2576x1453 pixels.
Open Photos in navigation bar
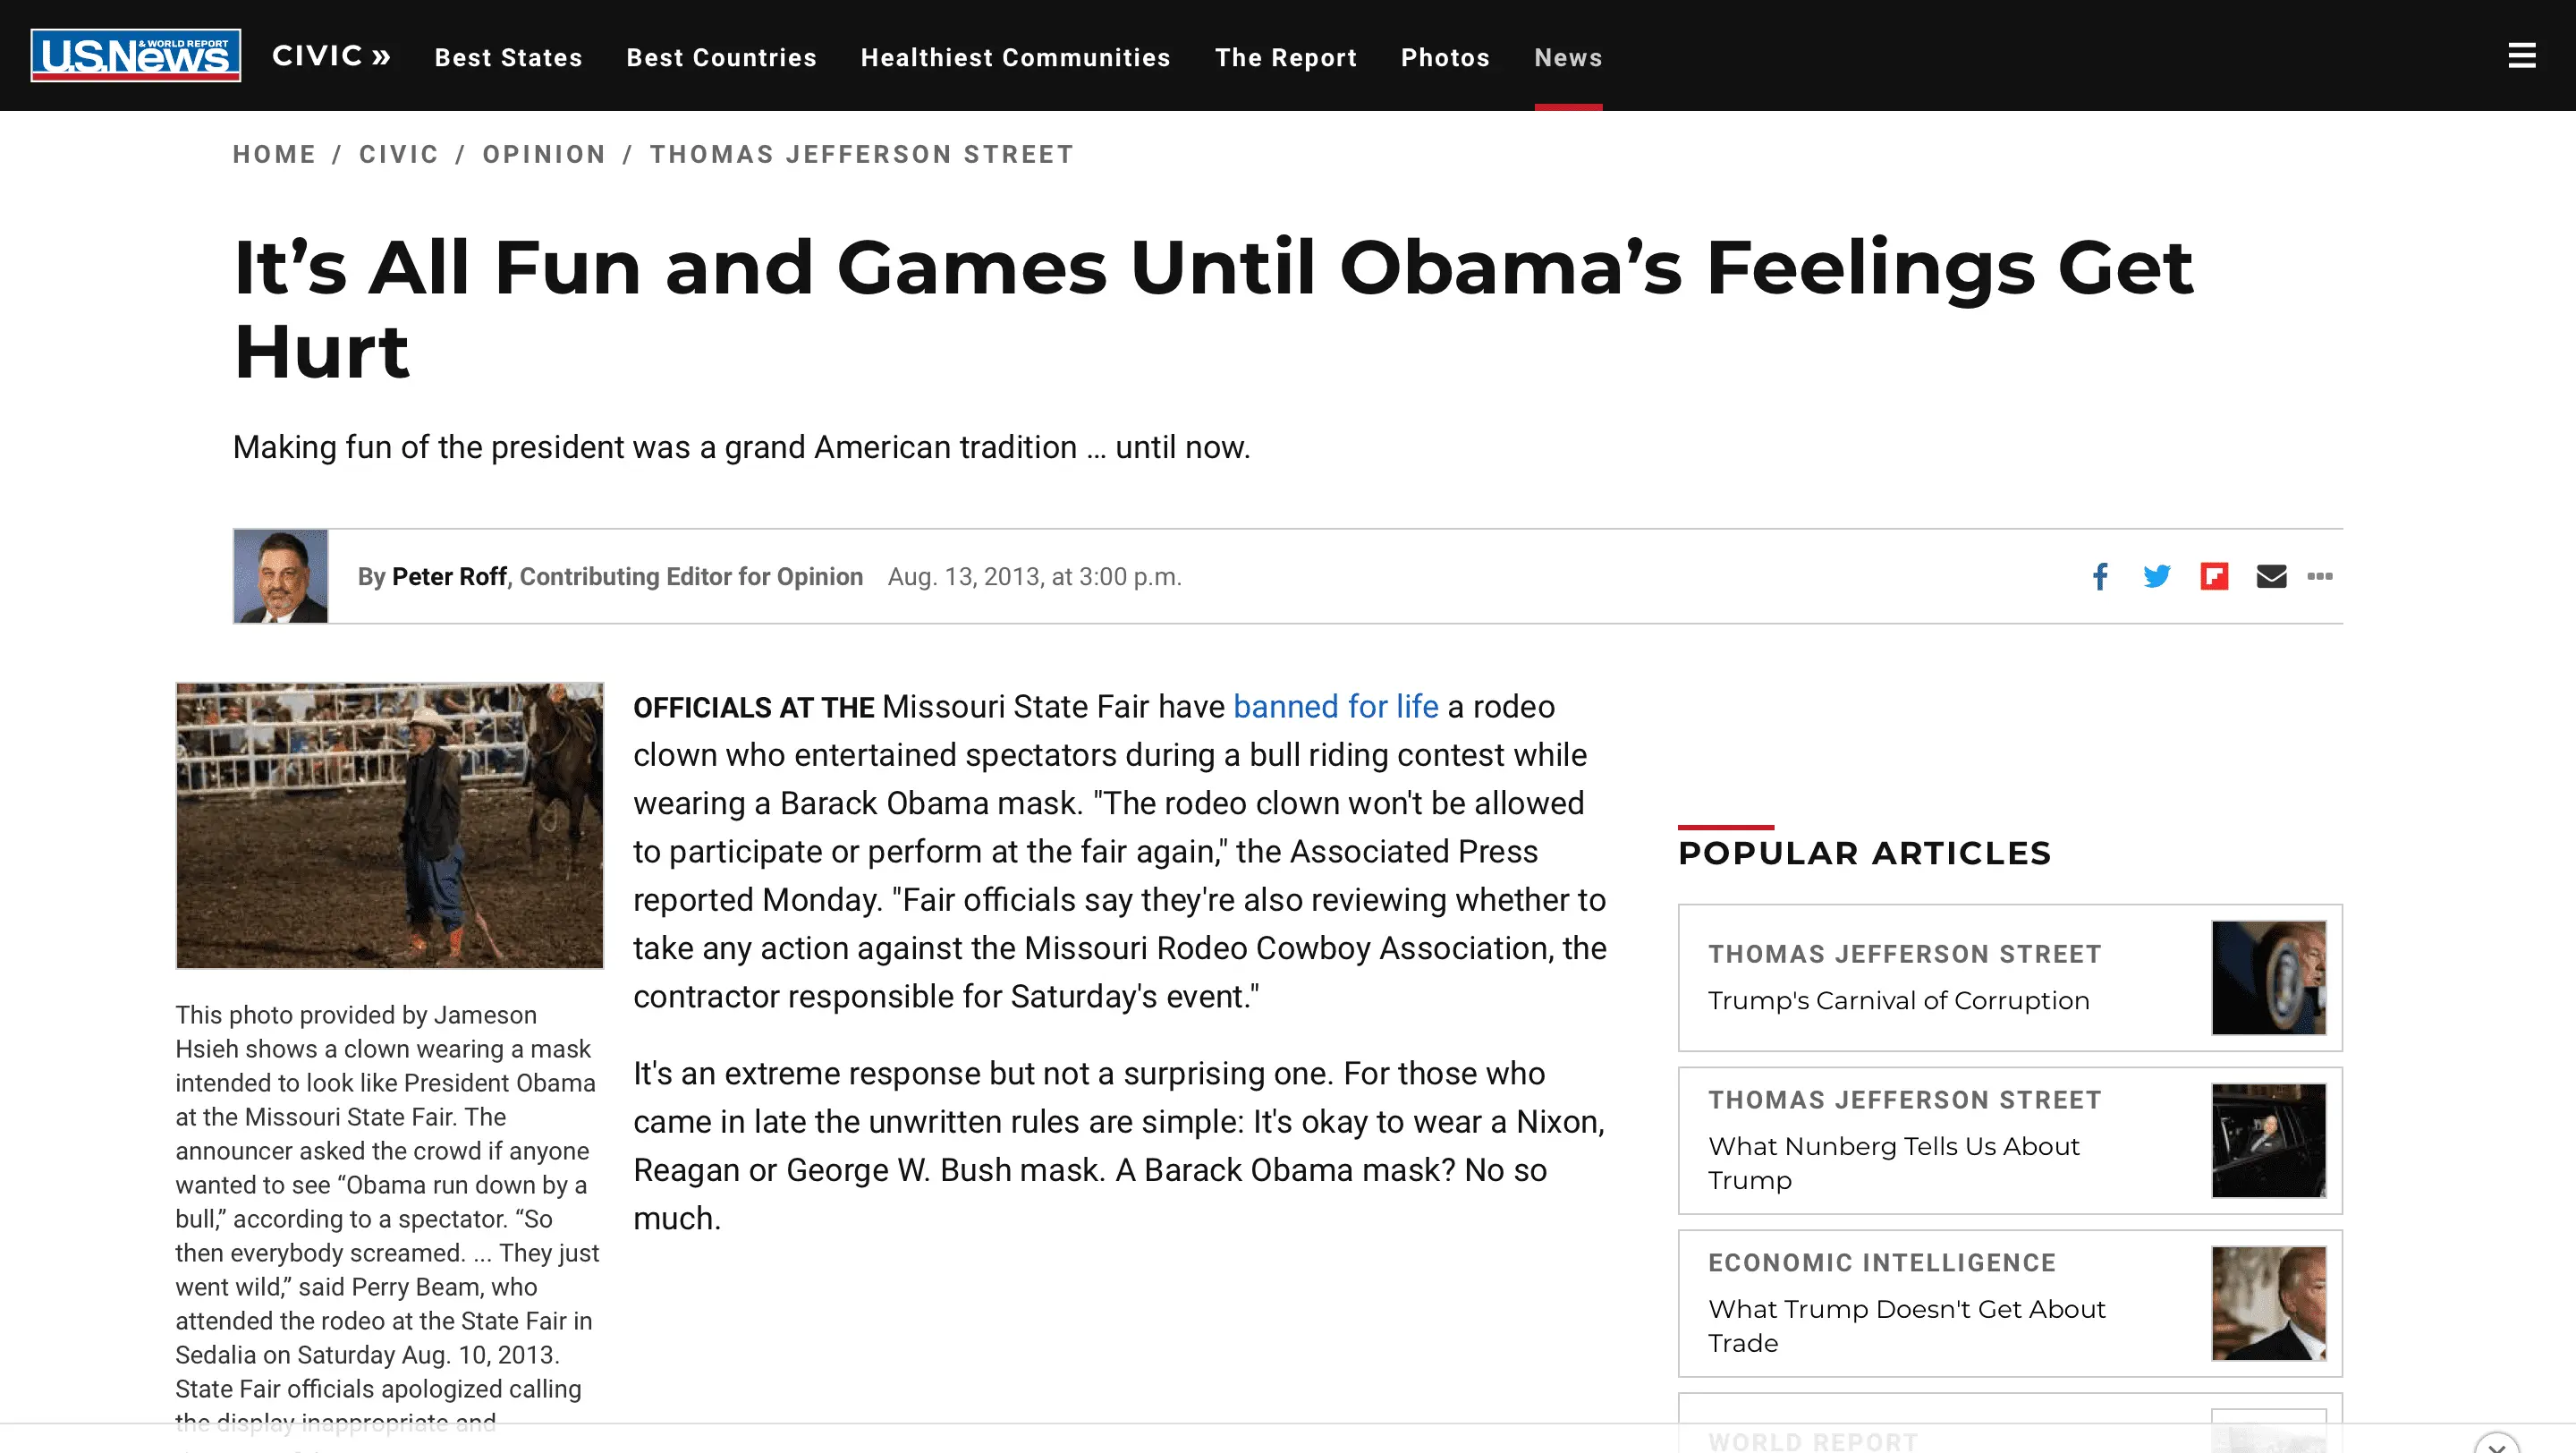(x=1445, y=58)
